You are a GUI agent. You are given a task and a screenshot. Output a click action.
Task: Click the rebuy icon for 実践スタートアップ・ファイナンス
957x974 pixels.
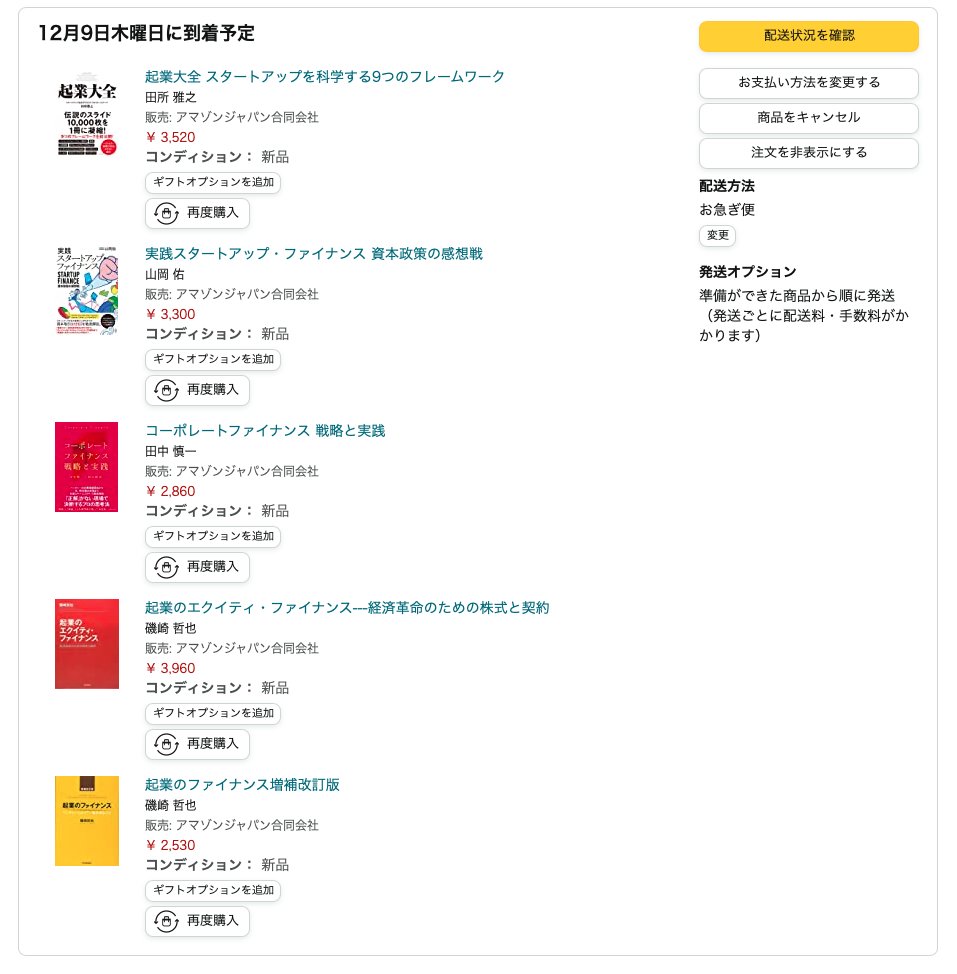[x=166, y=390]
